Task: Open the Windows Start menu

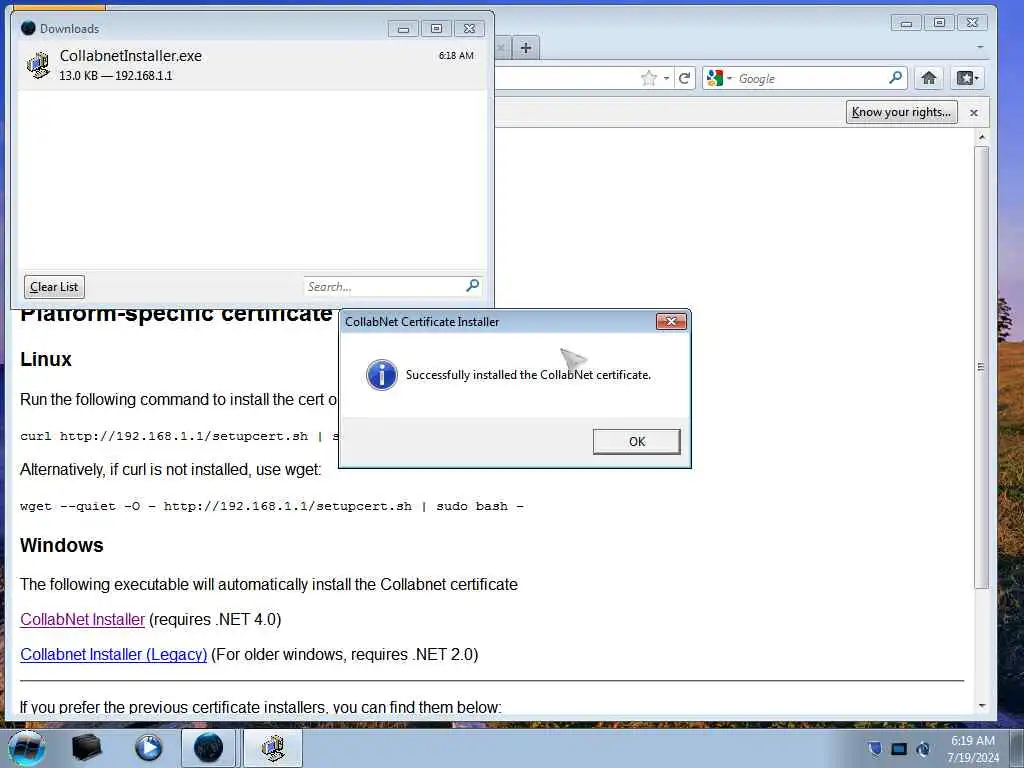Action: point(26,748)
